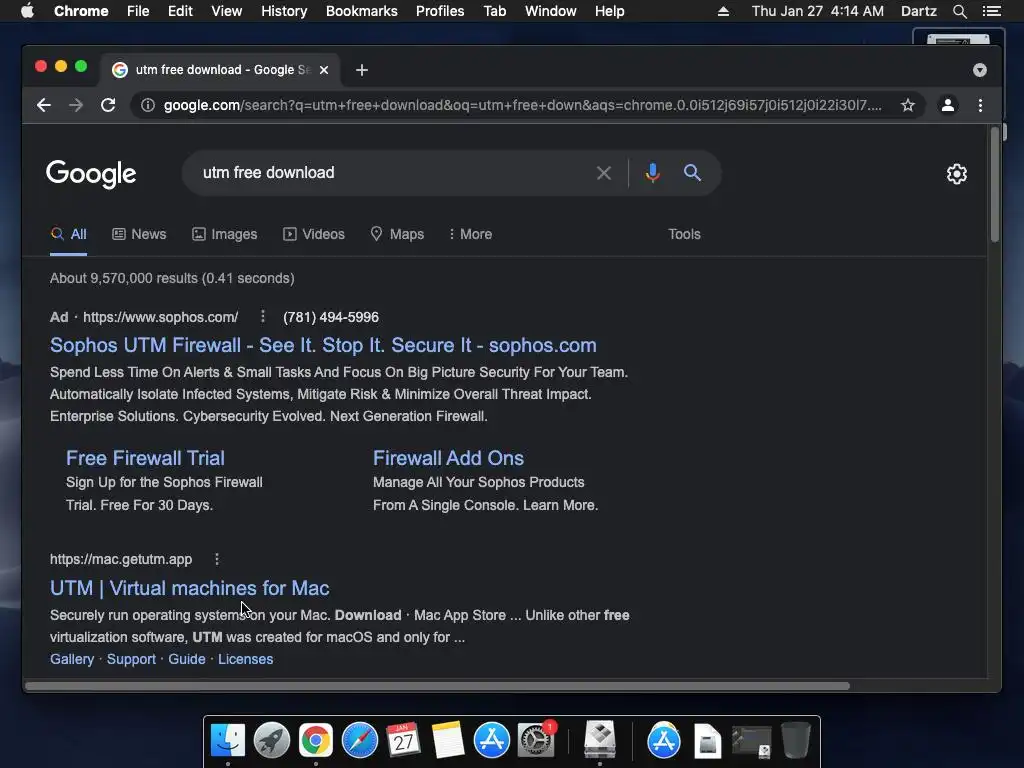Submit search with the magnifier icon
This screenshot has width=1024, height=768.
tap(692, 173)
